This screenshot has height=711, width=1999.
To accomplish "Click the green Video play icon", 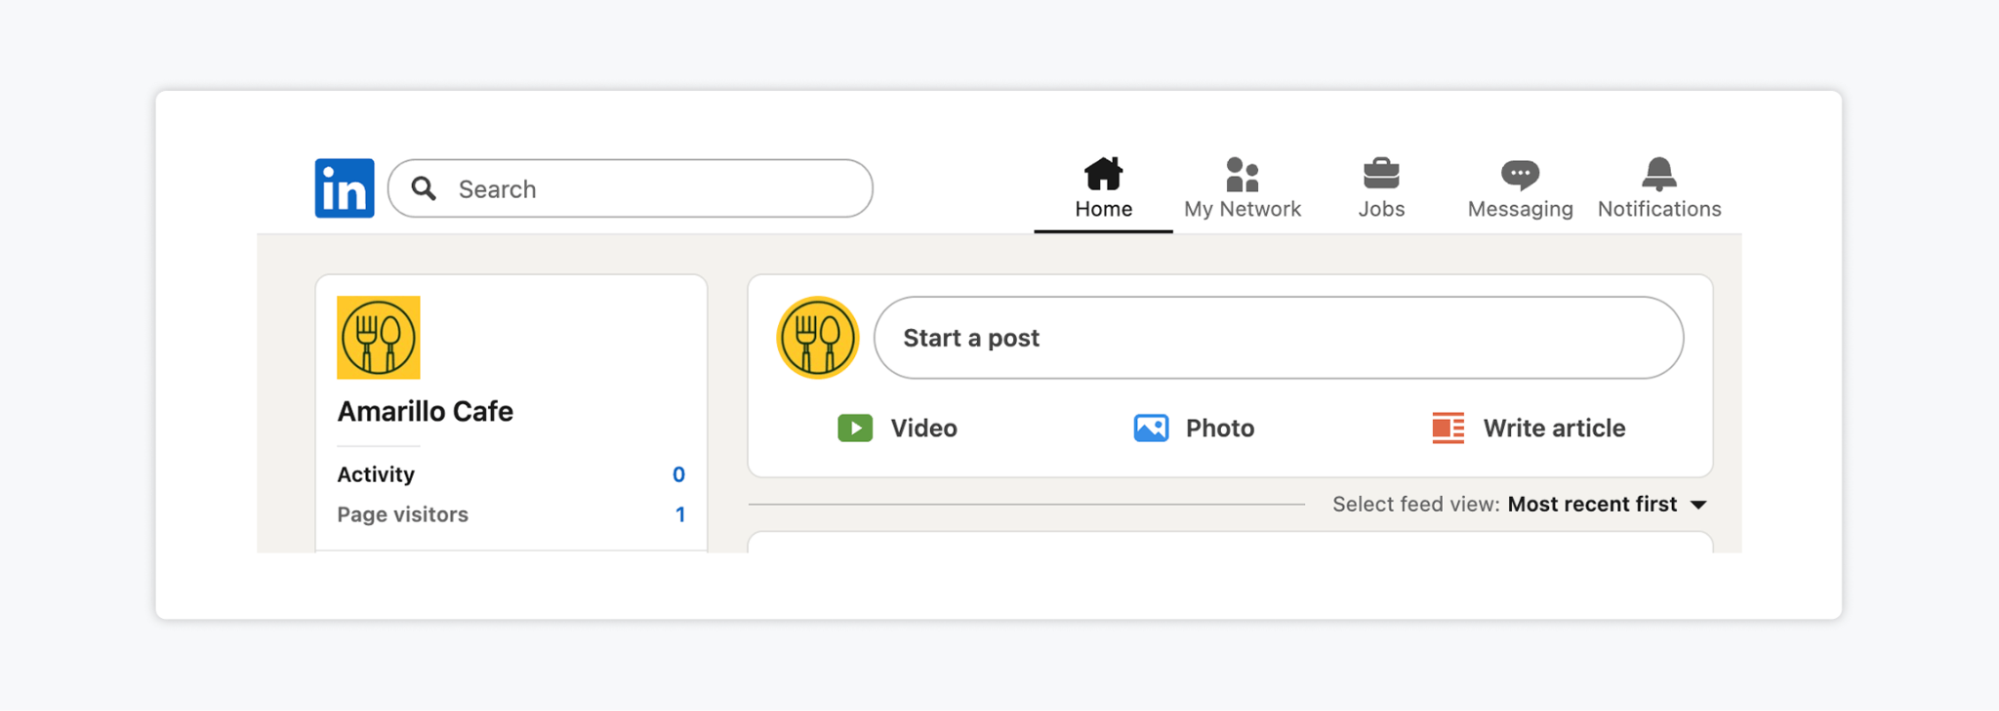I will [855, 428].
